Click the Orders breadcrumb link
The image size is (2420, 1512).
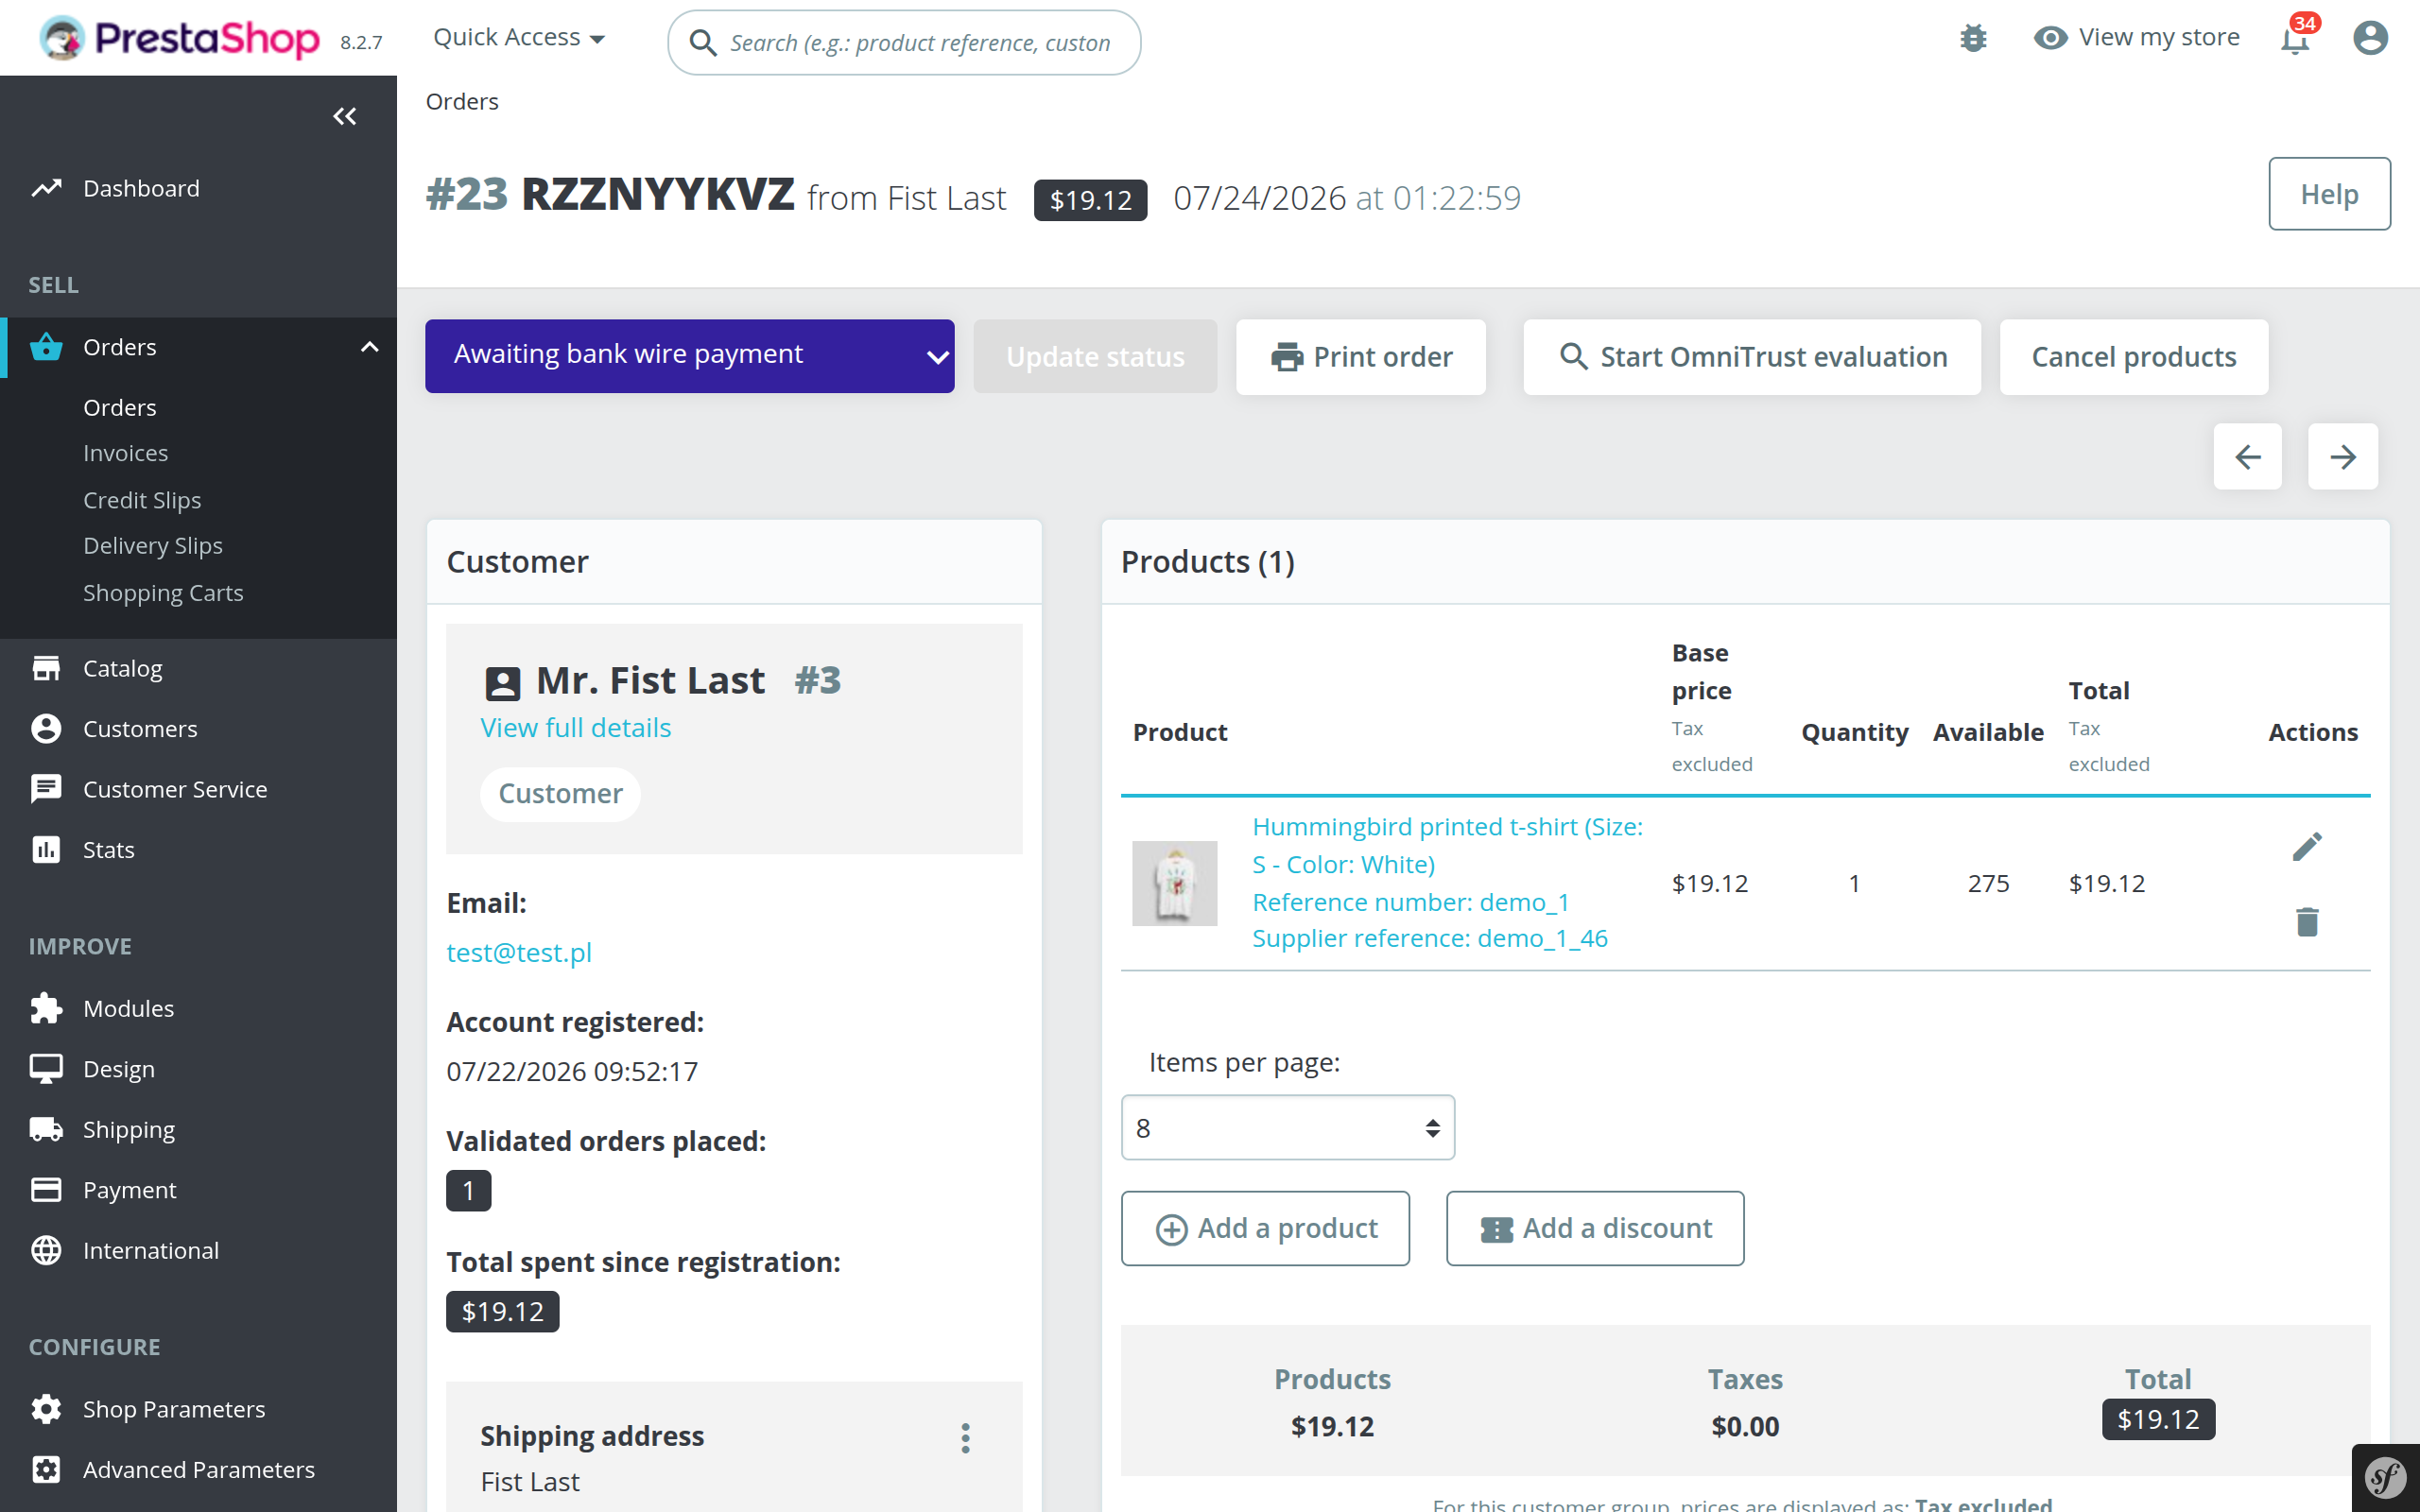point(462,102)
